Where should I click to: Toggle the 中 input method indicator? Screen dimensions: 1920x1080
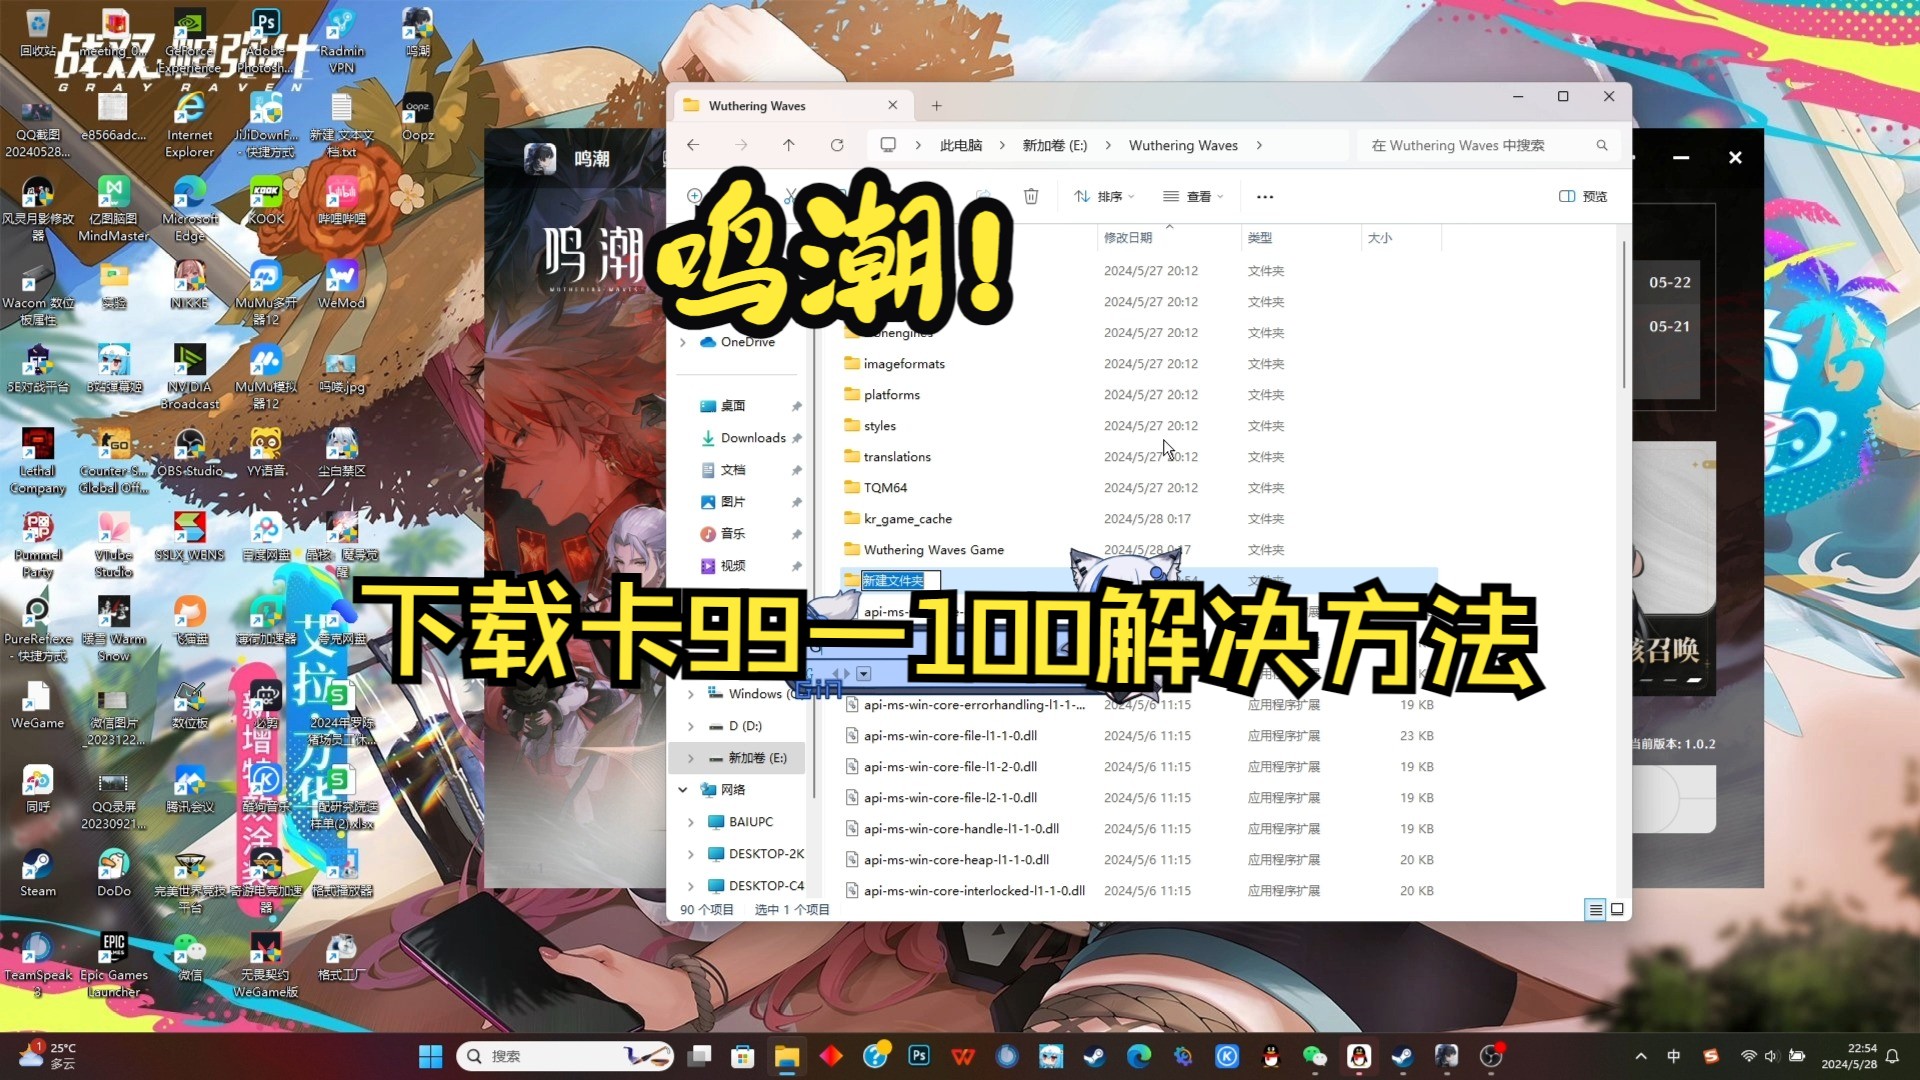click(x=1673, y=1056)
